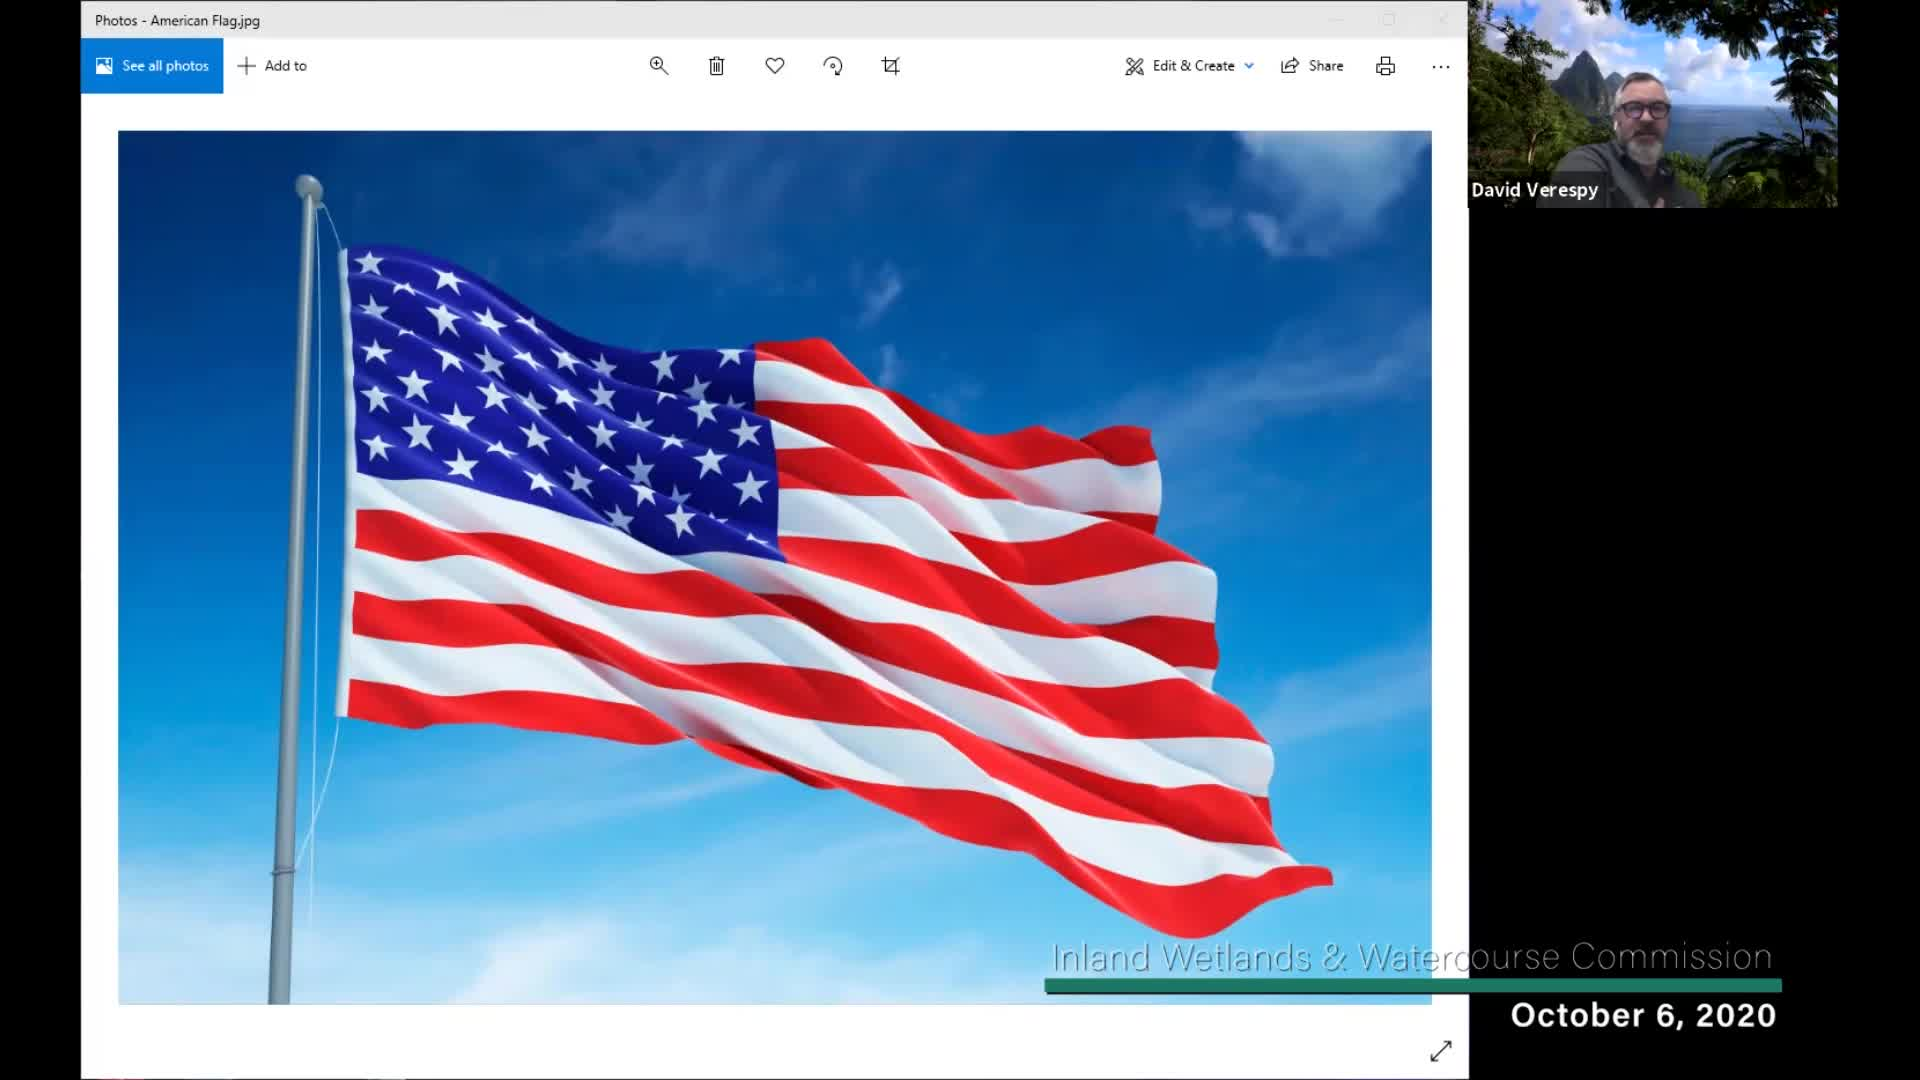1920x1080 pixels.
Task: Click the American flag photo
Action: 774,567
